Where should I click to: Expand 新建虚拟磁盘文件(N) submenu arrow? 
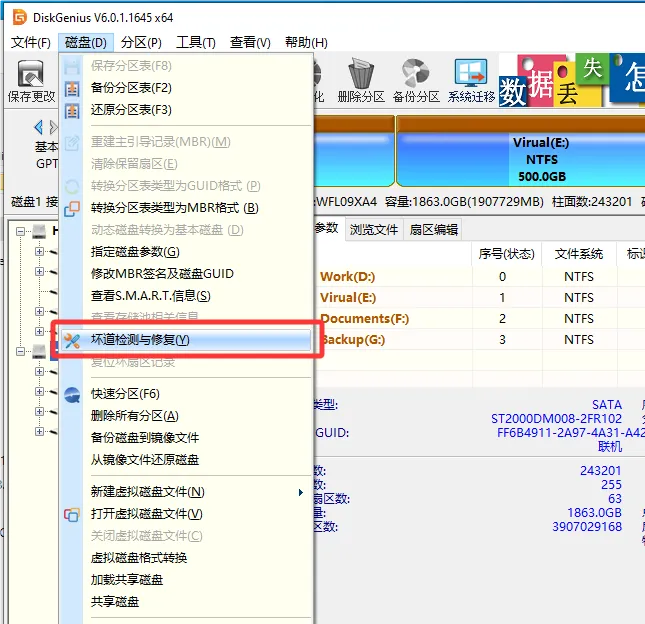(301, 492)
